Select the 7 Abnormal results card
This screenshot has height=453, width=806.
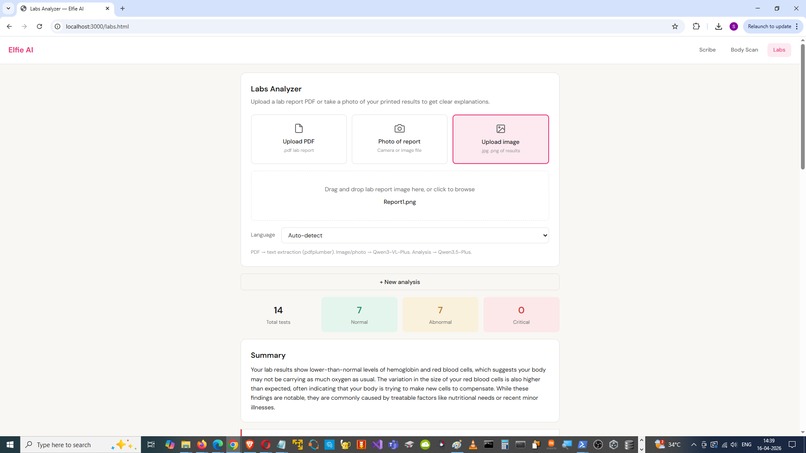coord(440,314)
